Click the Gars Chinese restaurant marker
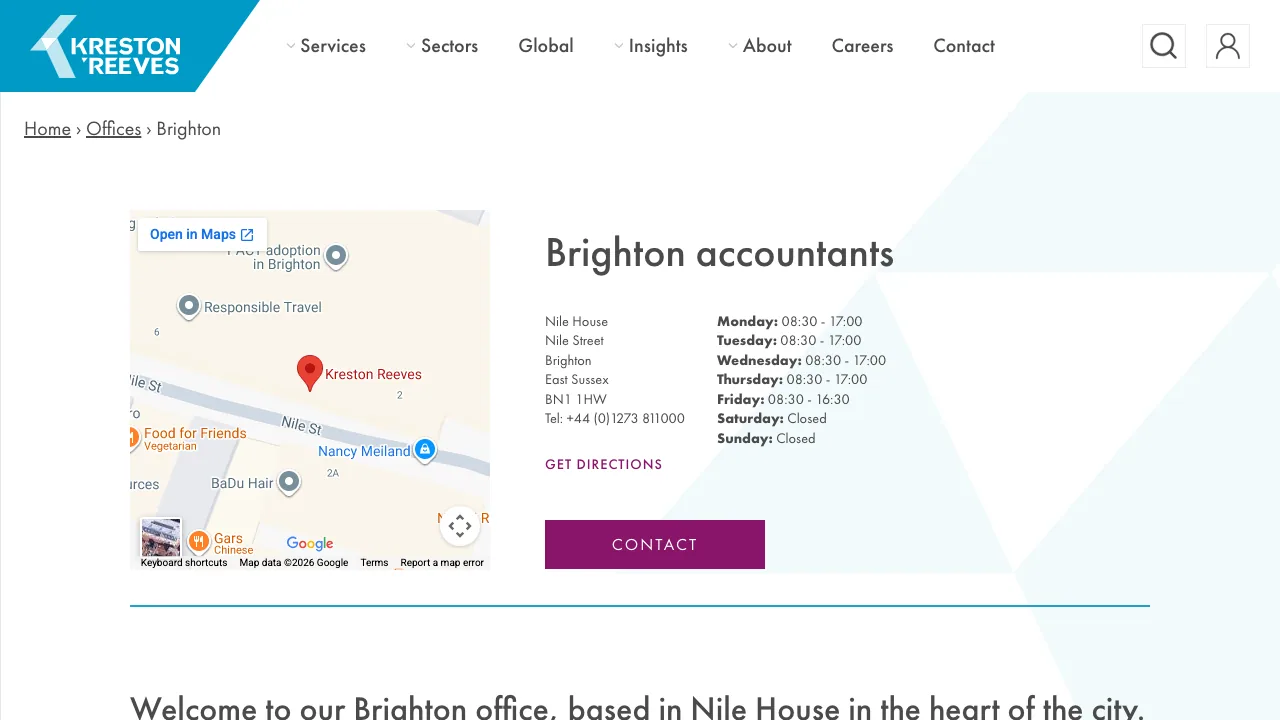The height and width of the screenshot is (720, 1280). pyautogui.click(x=199, y=541)
